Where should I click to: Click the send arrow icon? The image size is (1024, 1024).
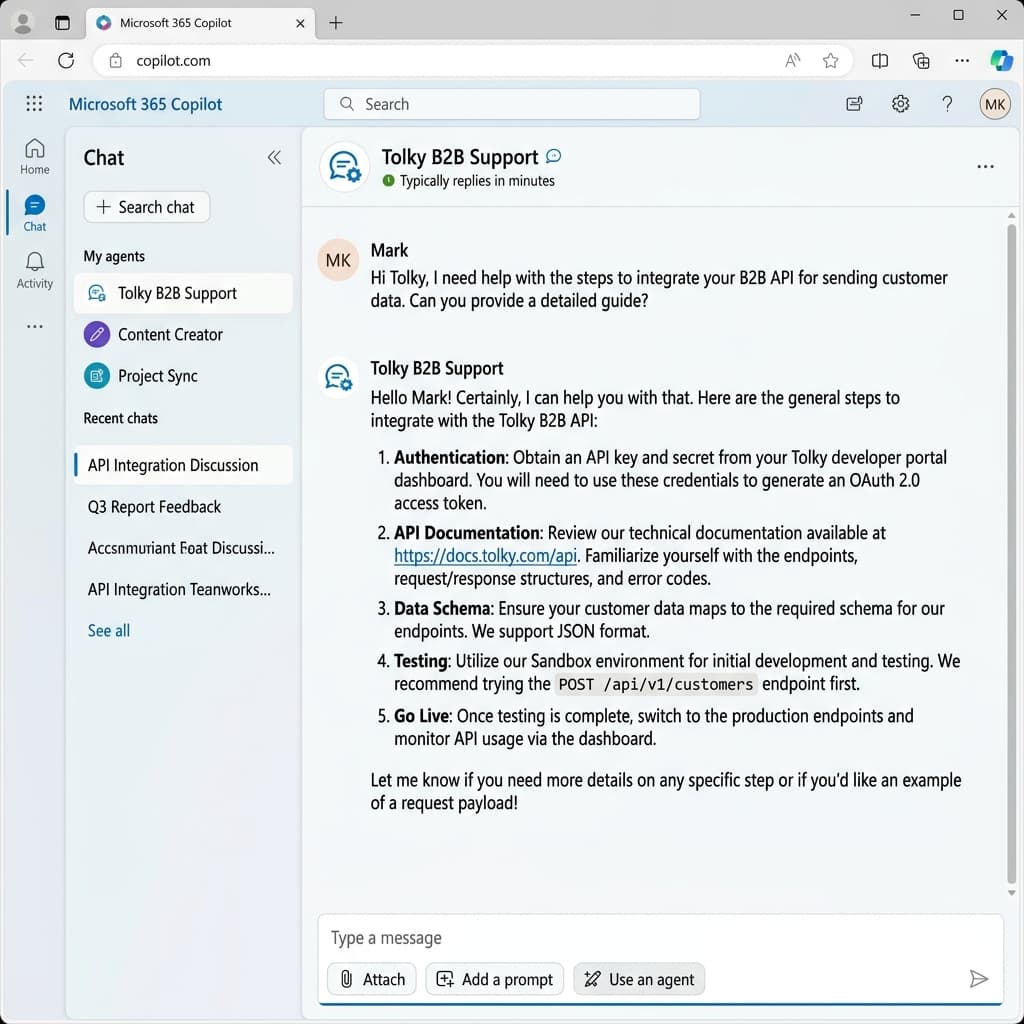coord(978,978)
